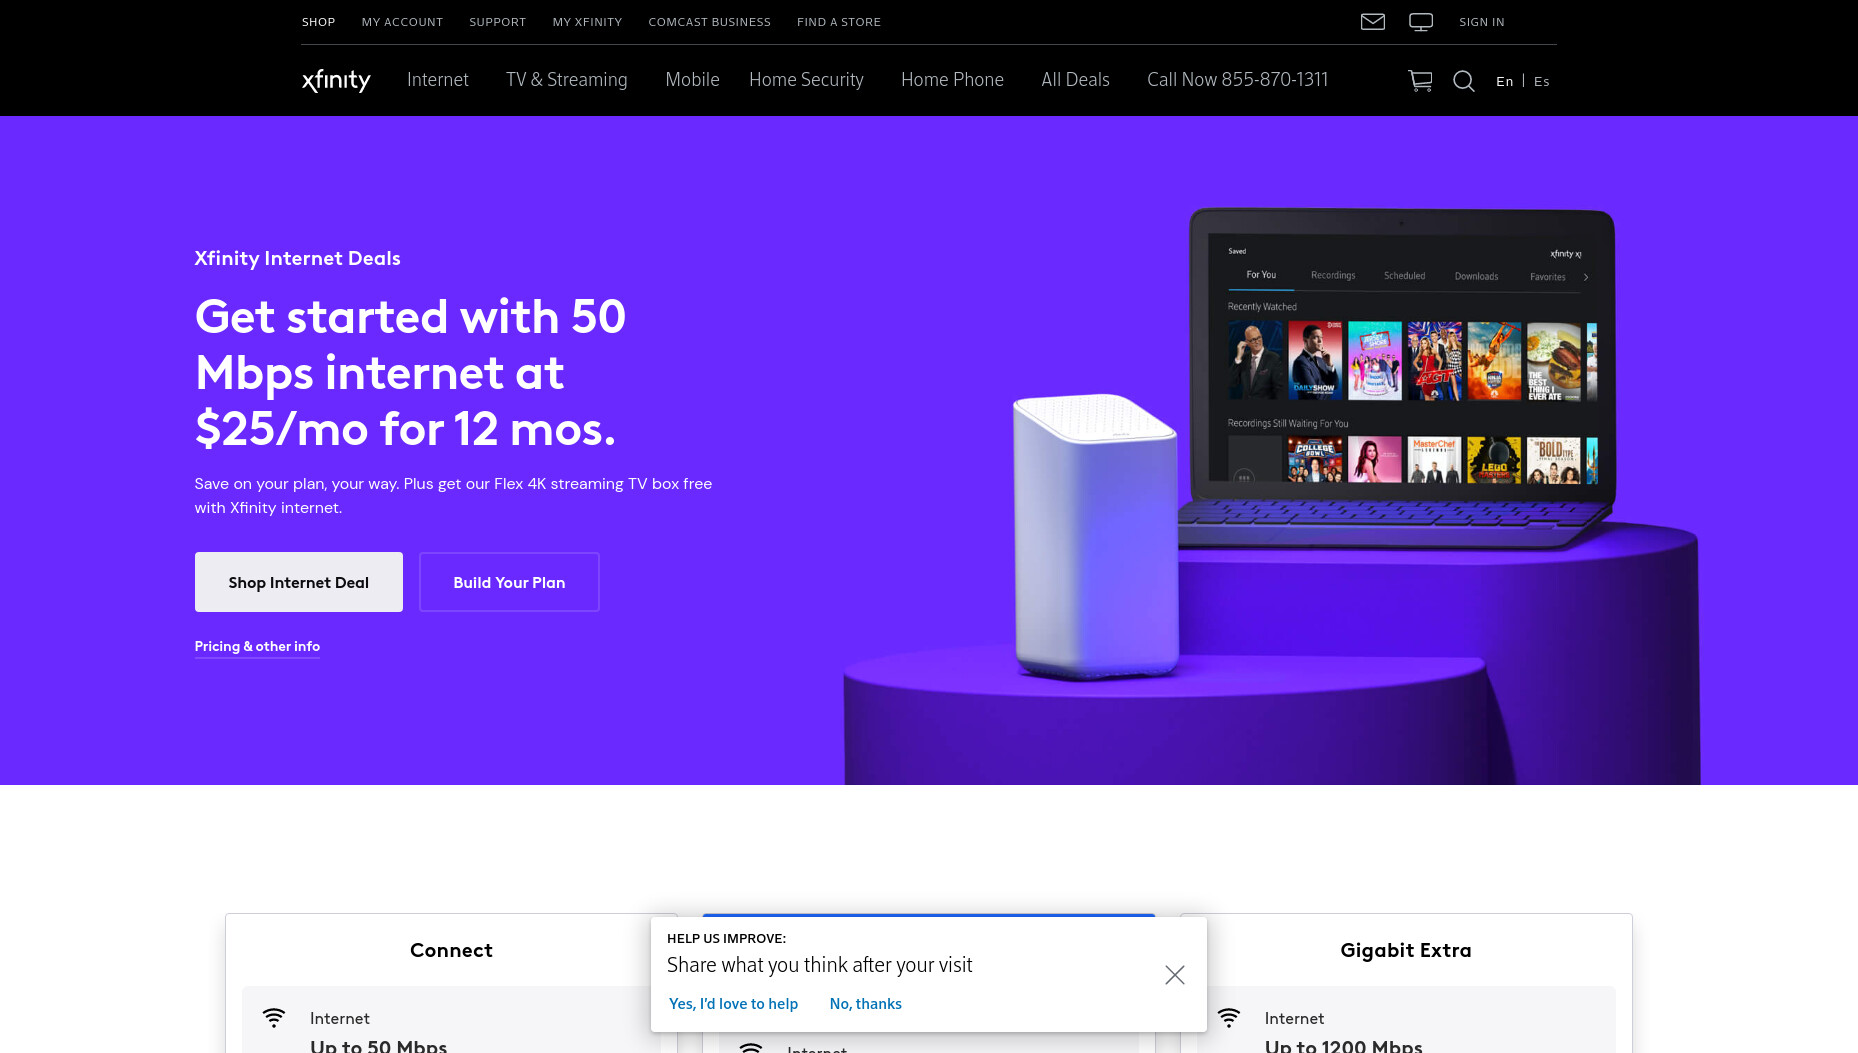The height and width of the screenshot is (1053, 1858).
Task: Expand the Home Security menu
Action: pyautogui.click(x=806, y=80)
